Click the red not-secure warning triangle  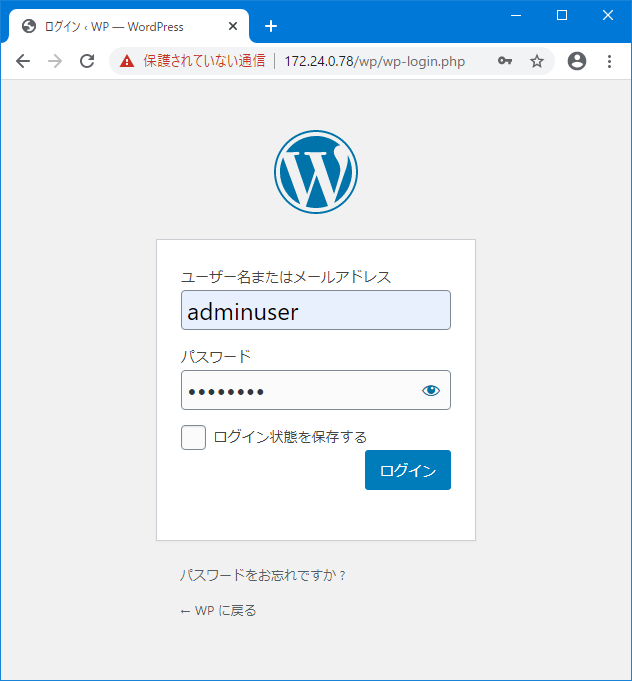pos(127,61)
